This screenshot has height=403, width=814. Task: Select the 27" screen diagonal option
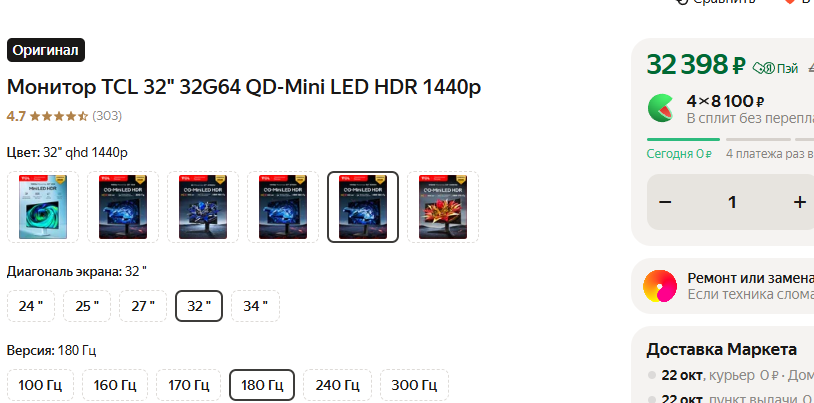(143, 306)
